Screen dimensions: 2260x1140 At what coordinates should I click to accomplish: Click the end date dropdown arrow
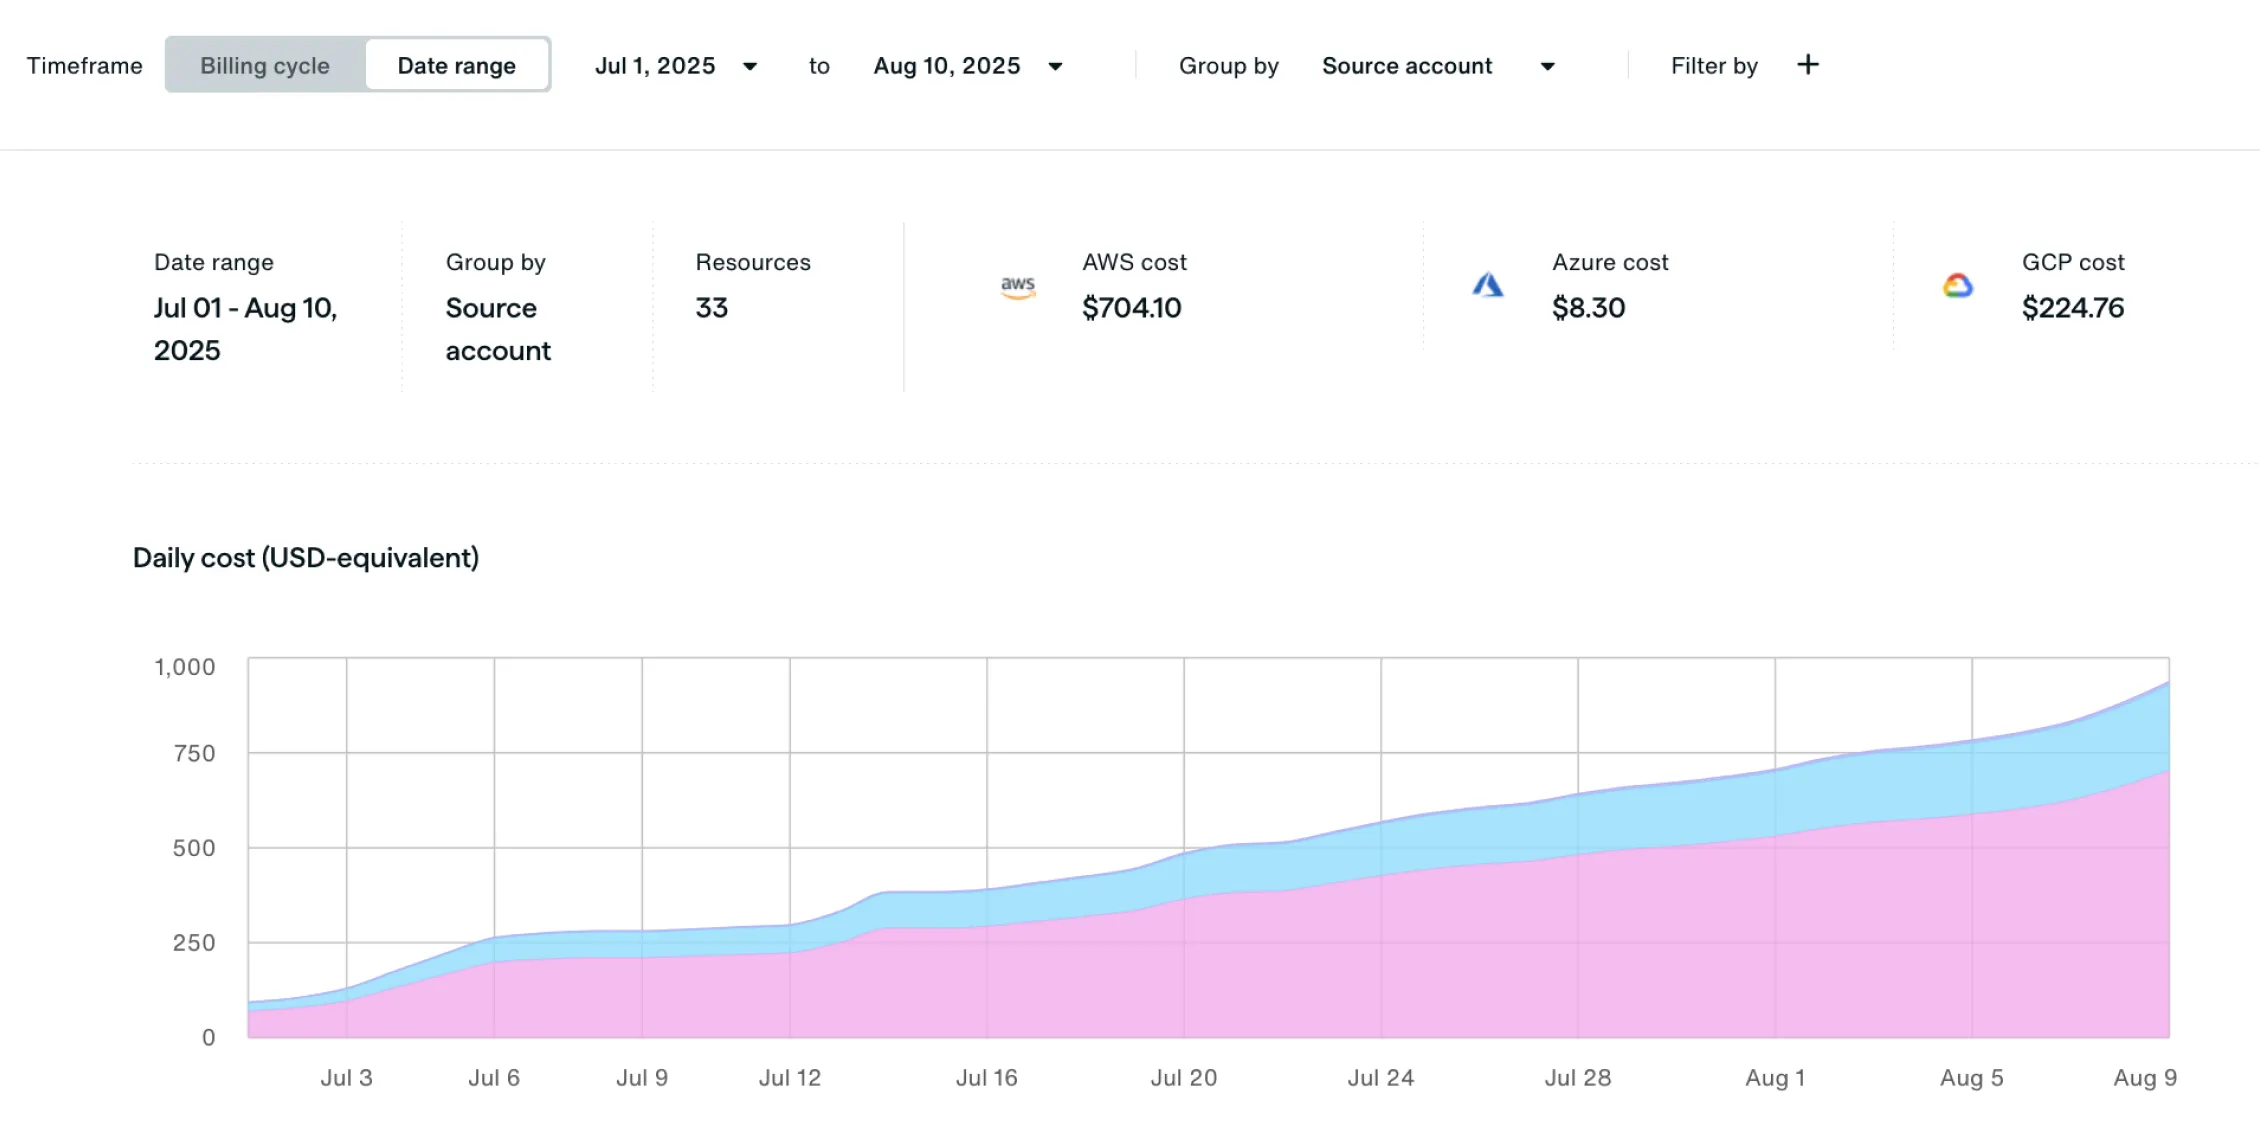[1055, 67]
